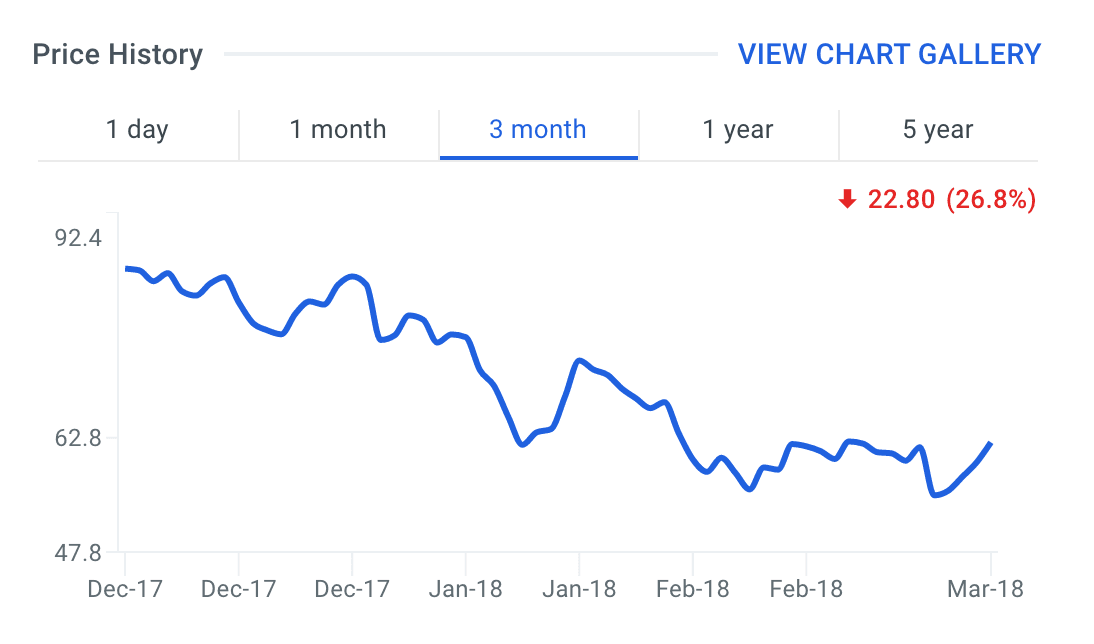Click the starting point of blue price line
This screenshot has height=644, width=1094.
126,268
